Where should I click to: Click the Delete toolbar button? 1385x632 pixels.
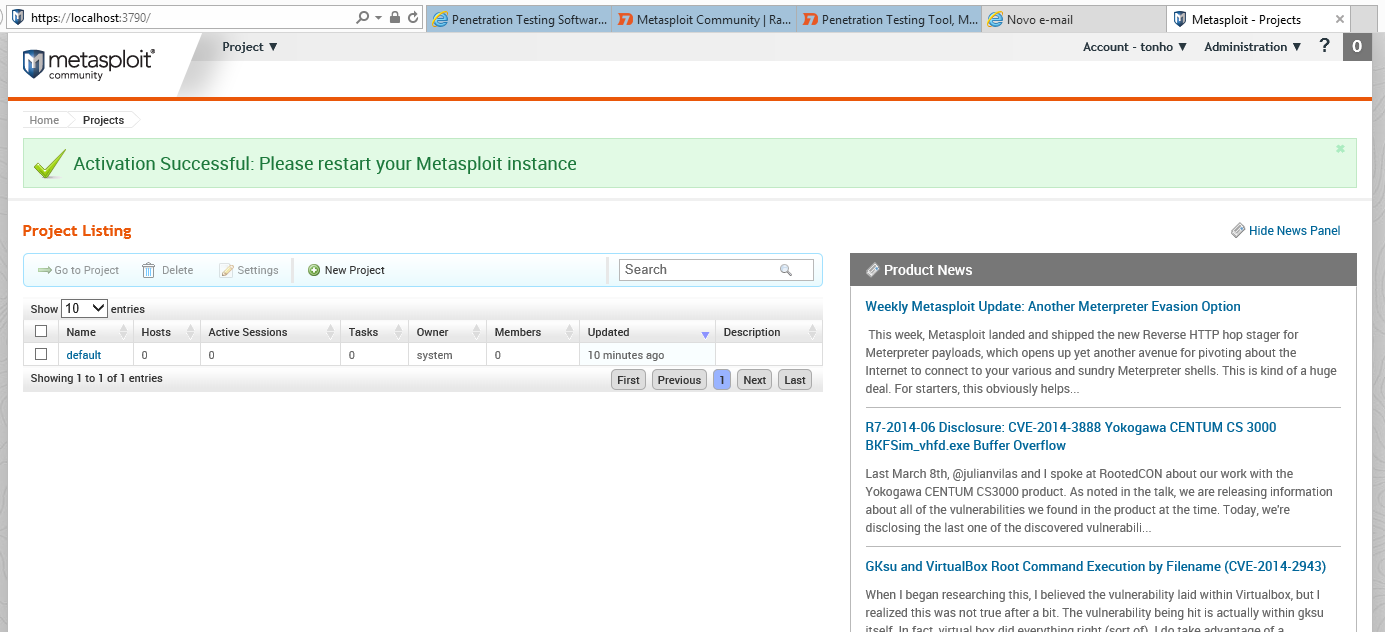167,270
